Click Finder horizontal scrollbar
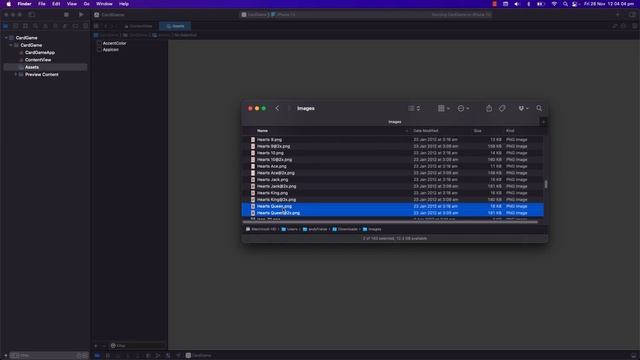 [390, 222]
